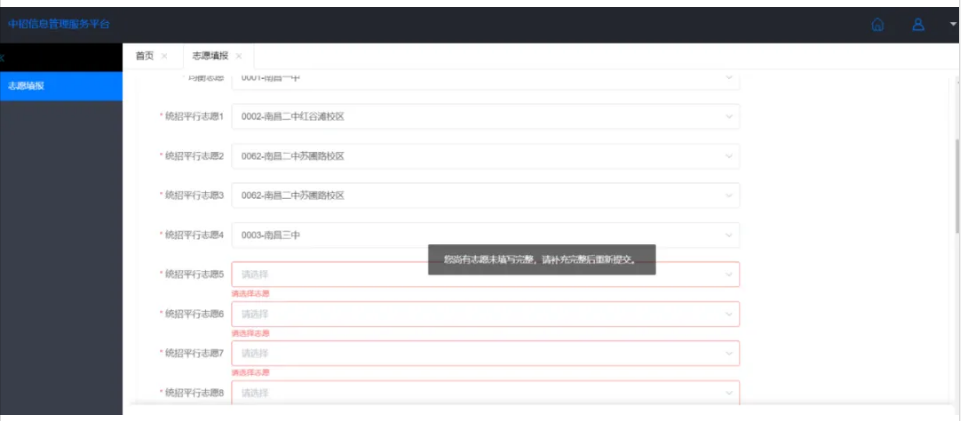The image size is (961, 421).
Task: Open the empty 统招平行志愿8 dropdown
Action: 485,392
